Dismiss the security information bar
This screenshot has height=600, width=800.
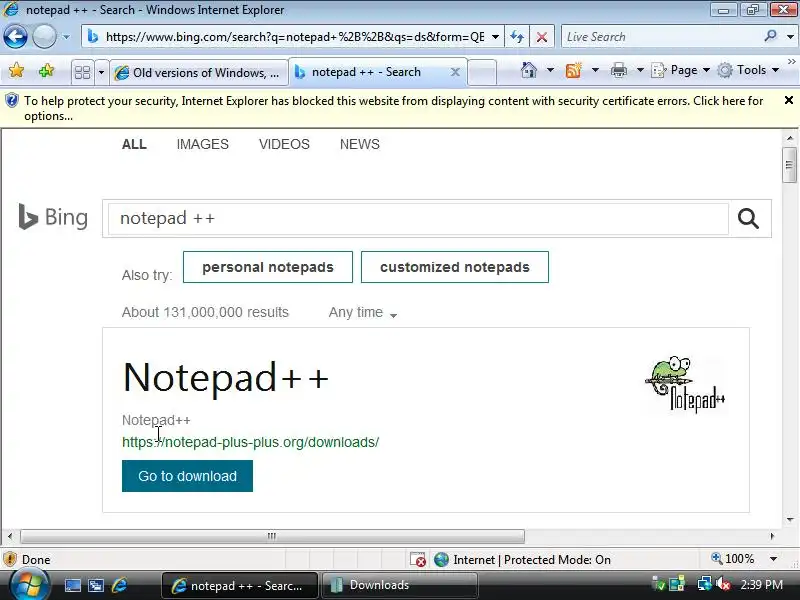788,101
